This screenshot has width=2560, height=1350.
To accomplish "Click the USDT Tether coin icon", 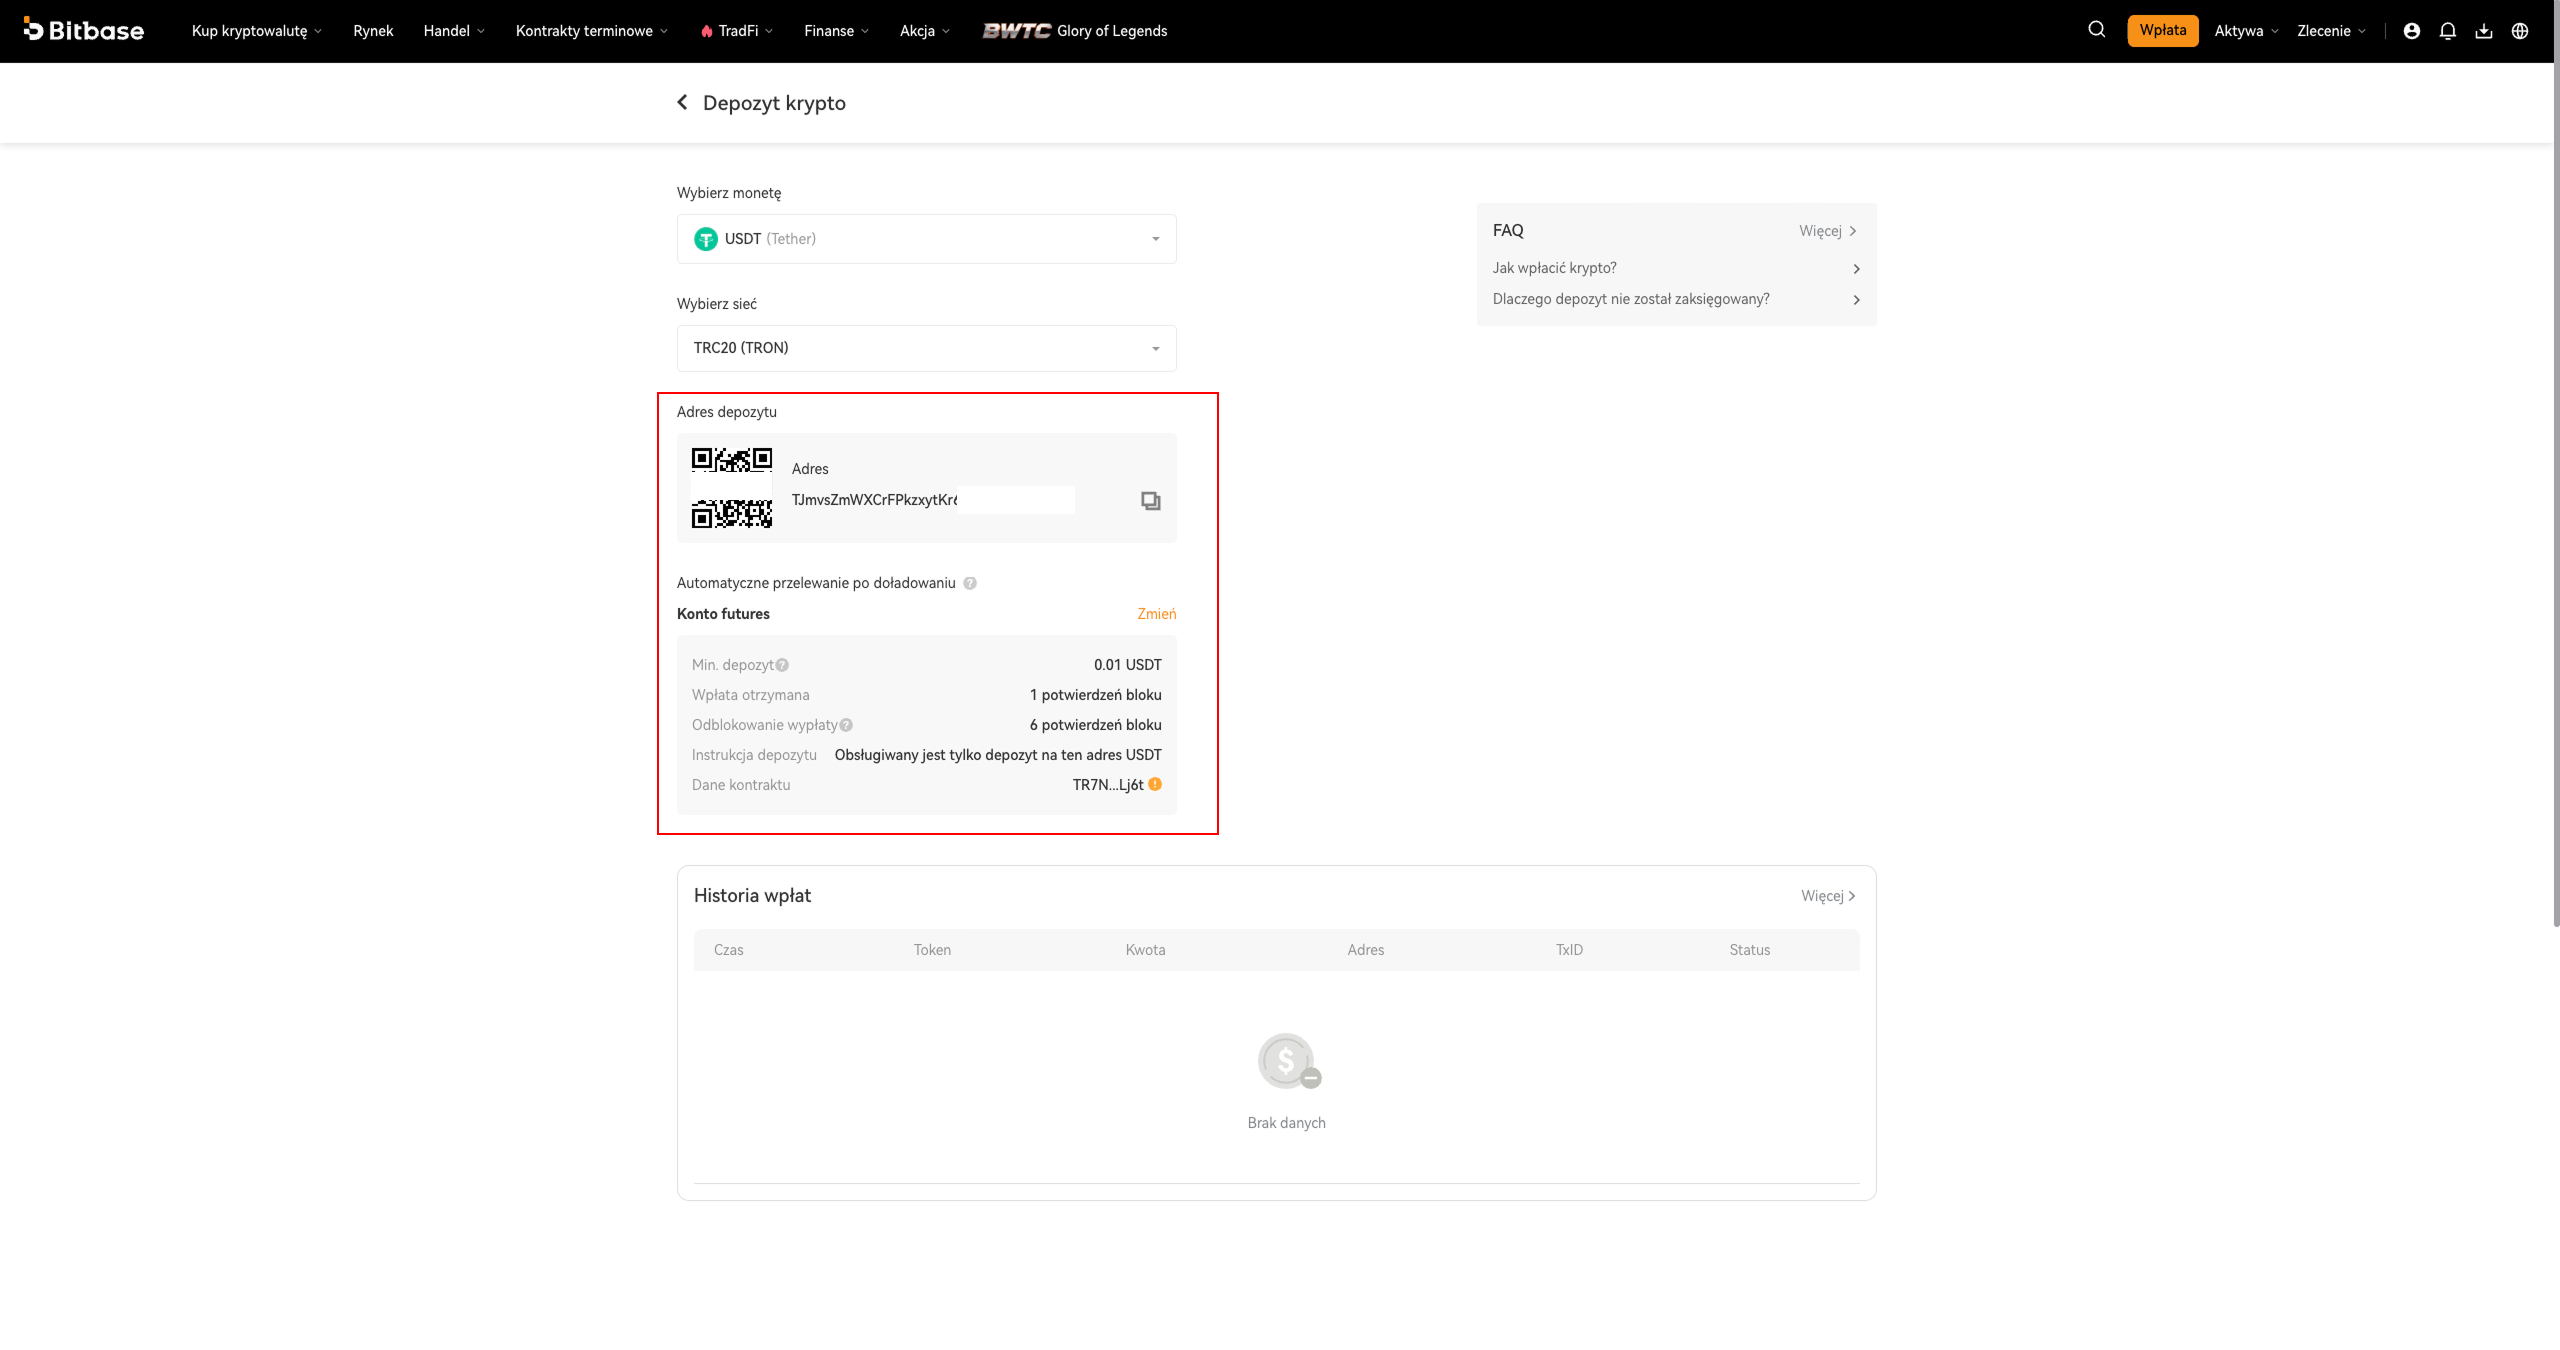I will 706,239.
